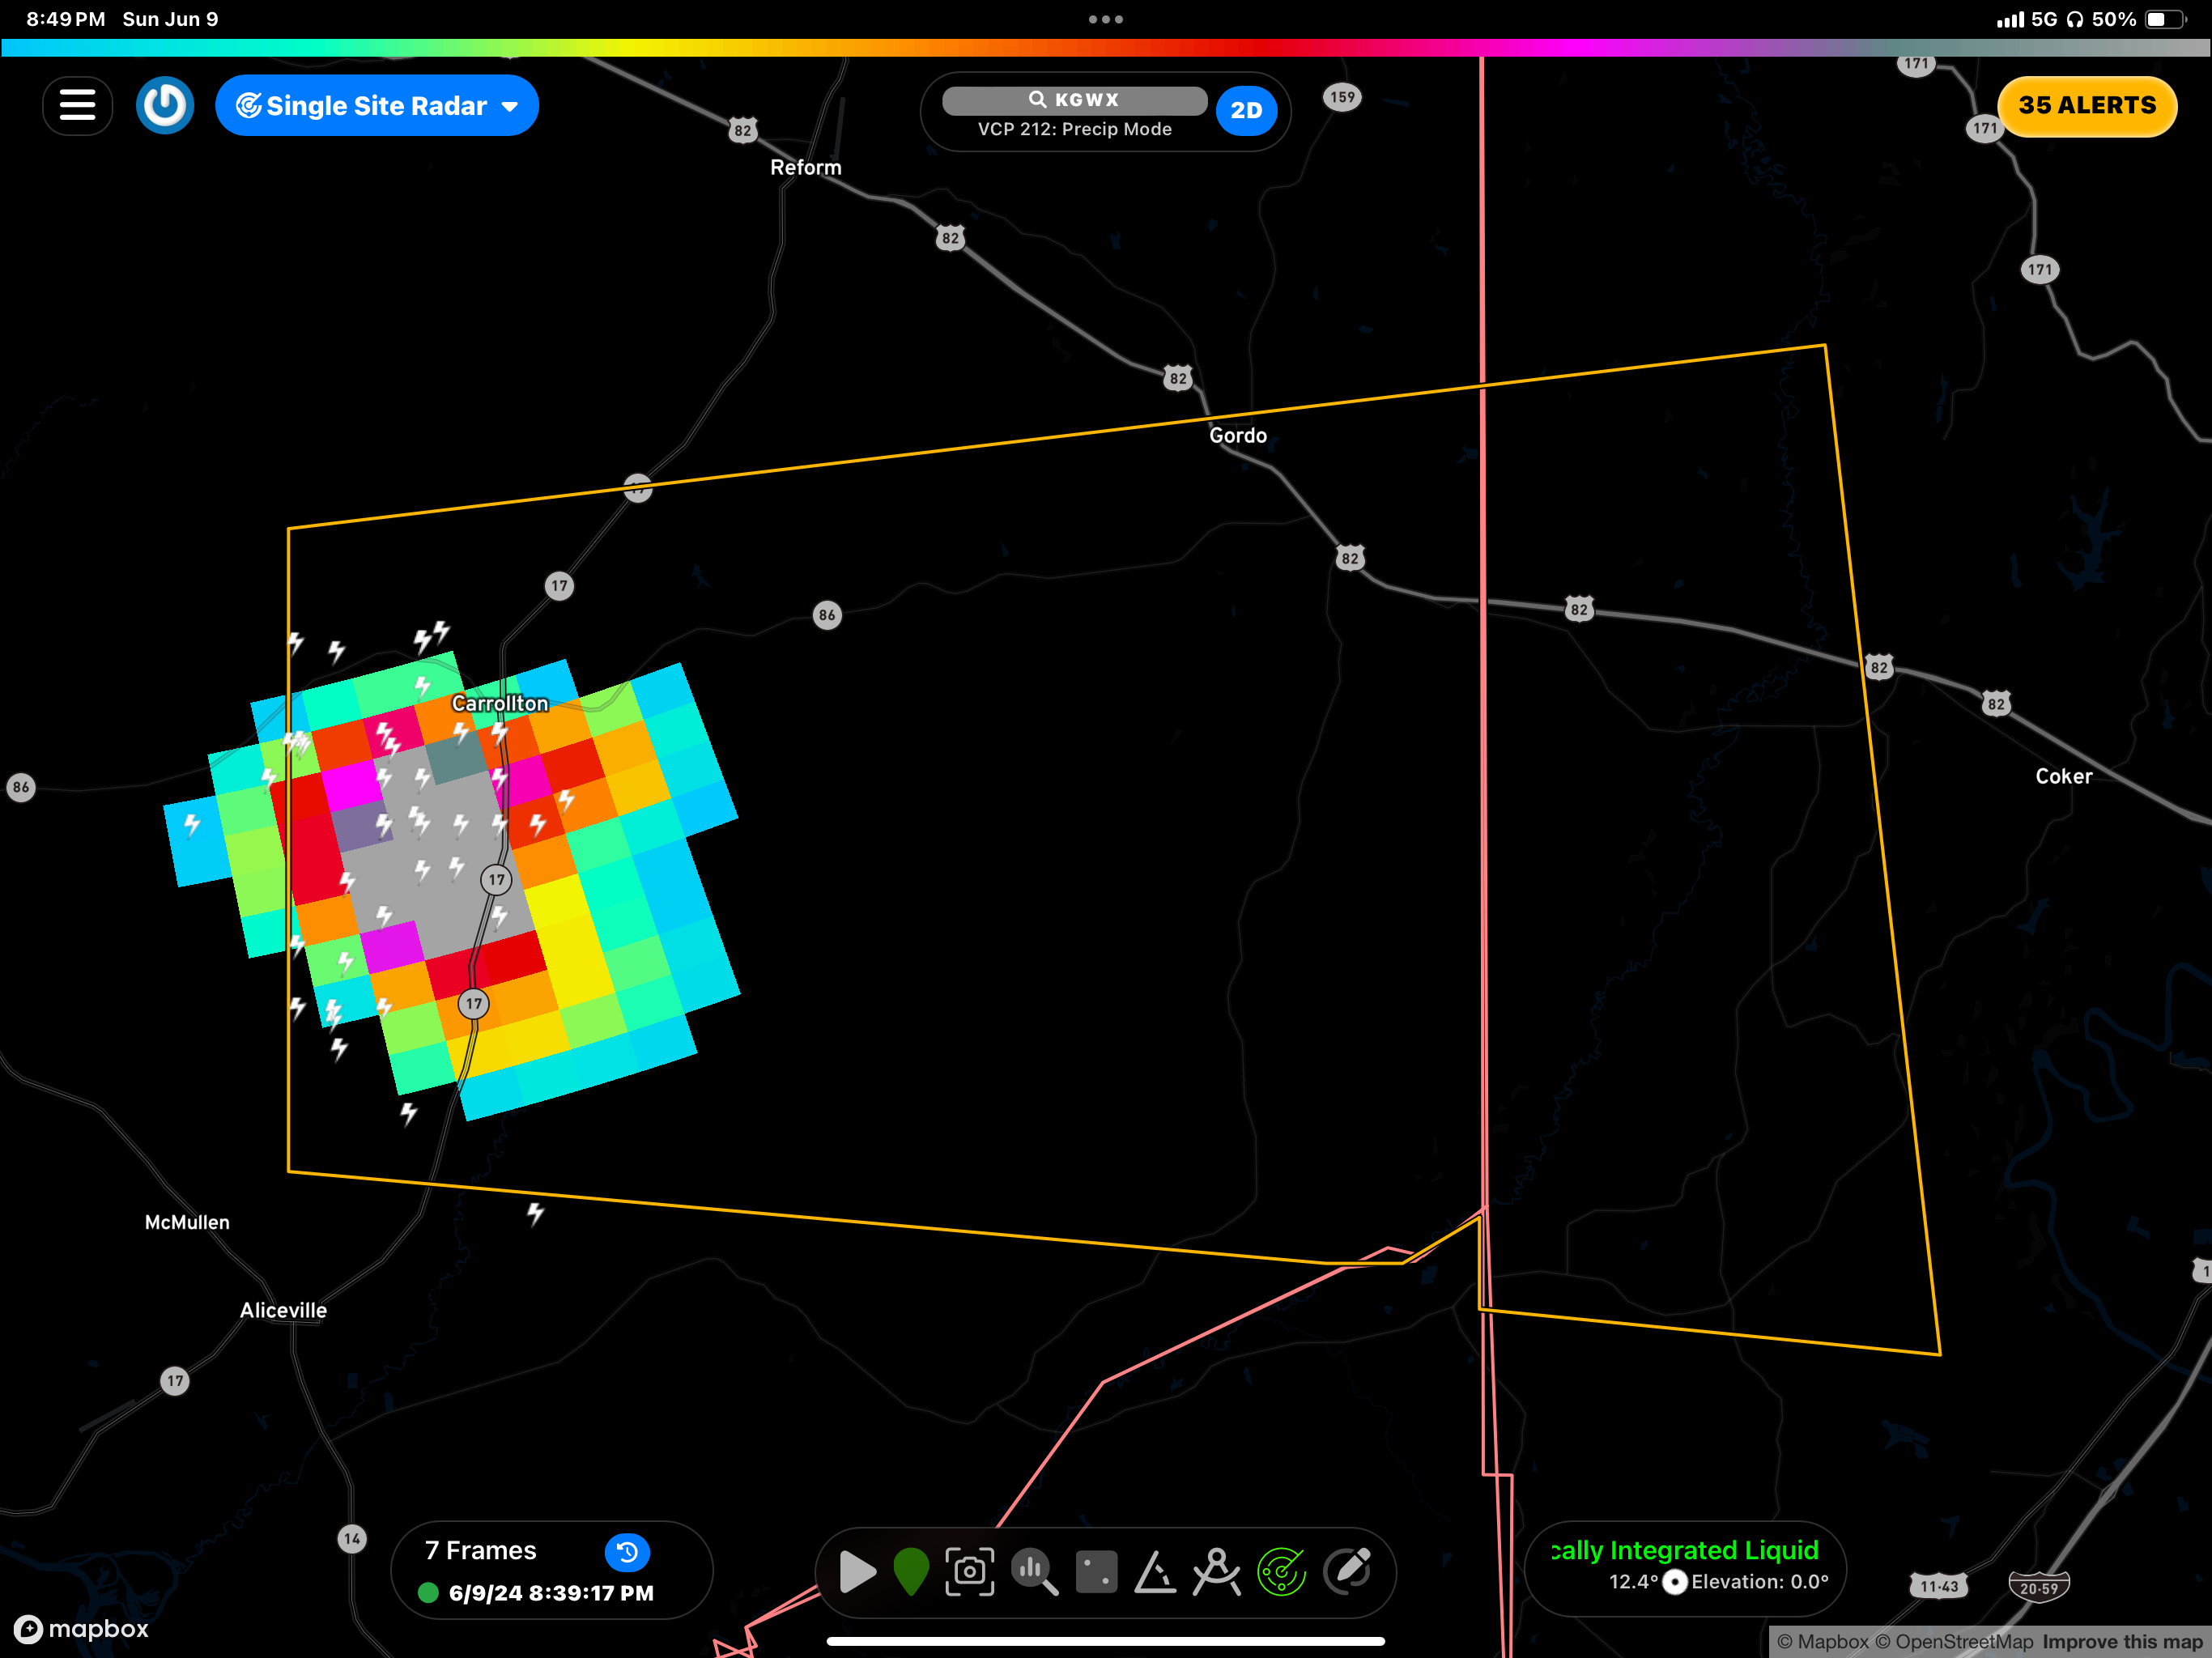The height and width of the screenshot is (1658, 2212).
Task: Open the Vertically Integrated Liquid product selector
Action: coord(1684,1550)
